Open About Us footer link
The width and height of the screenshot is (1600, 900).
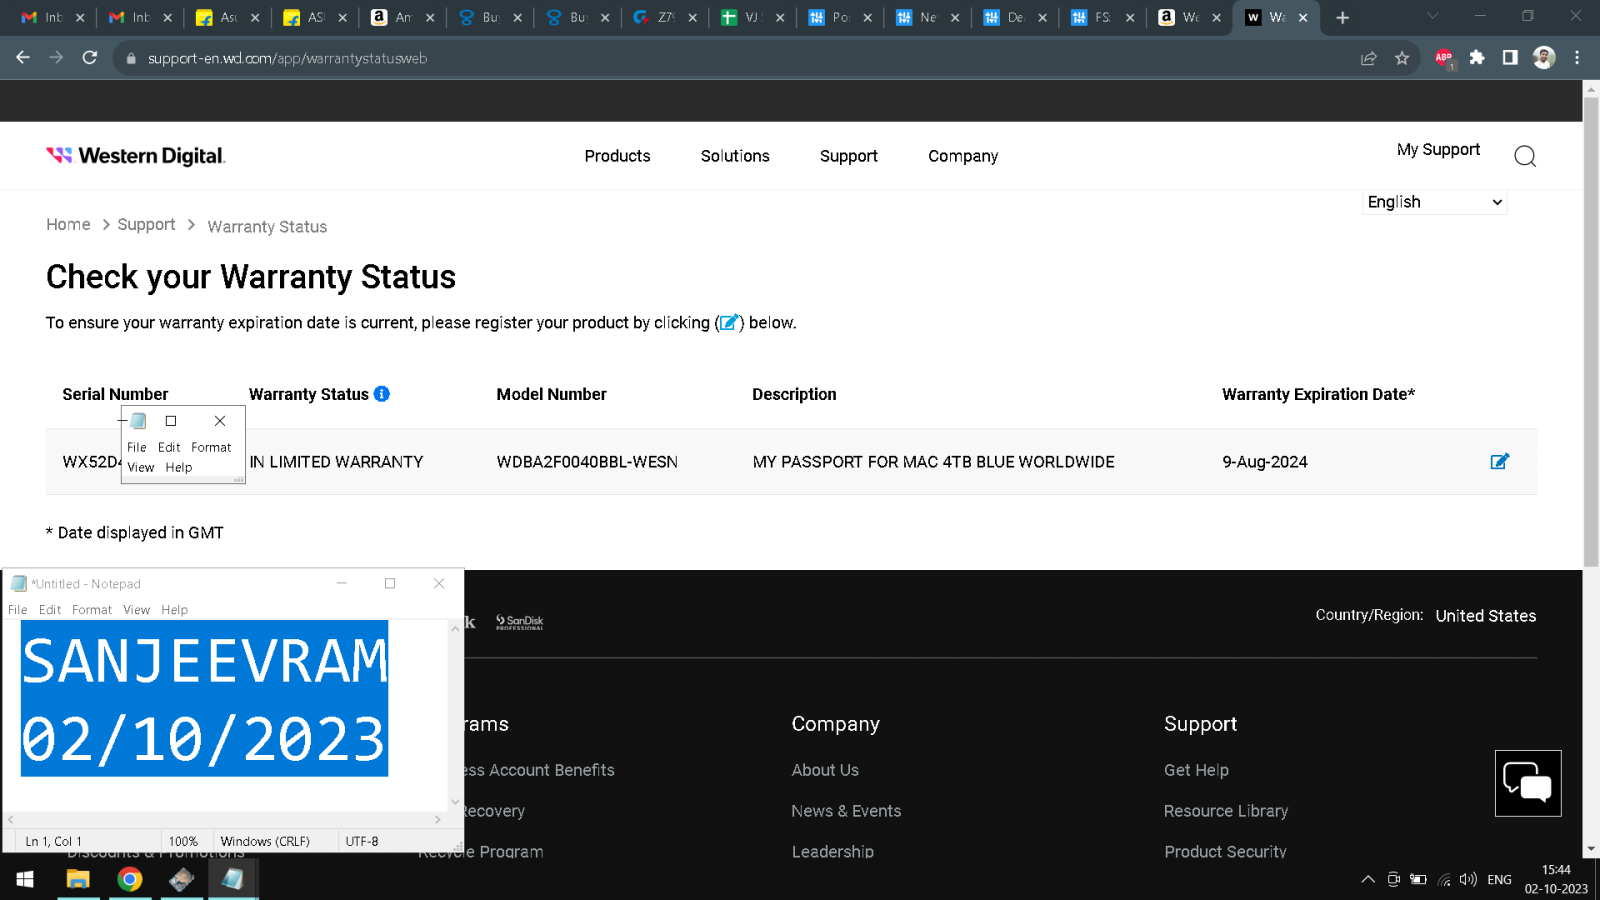825,770
